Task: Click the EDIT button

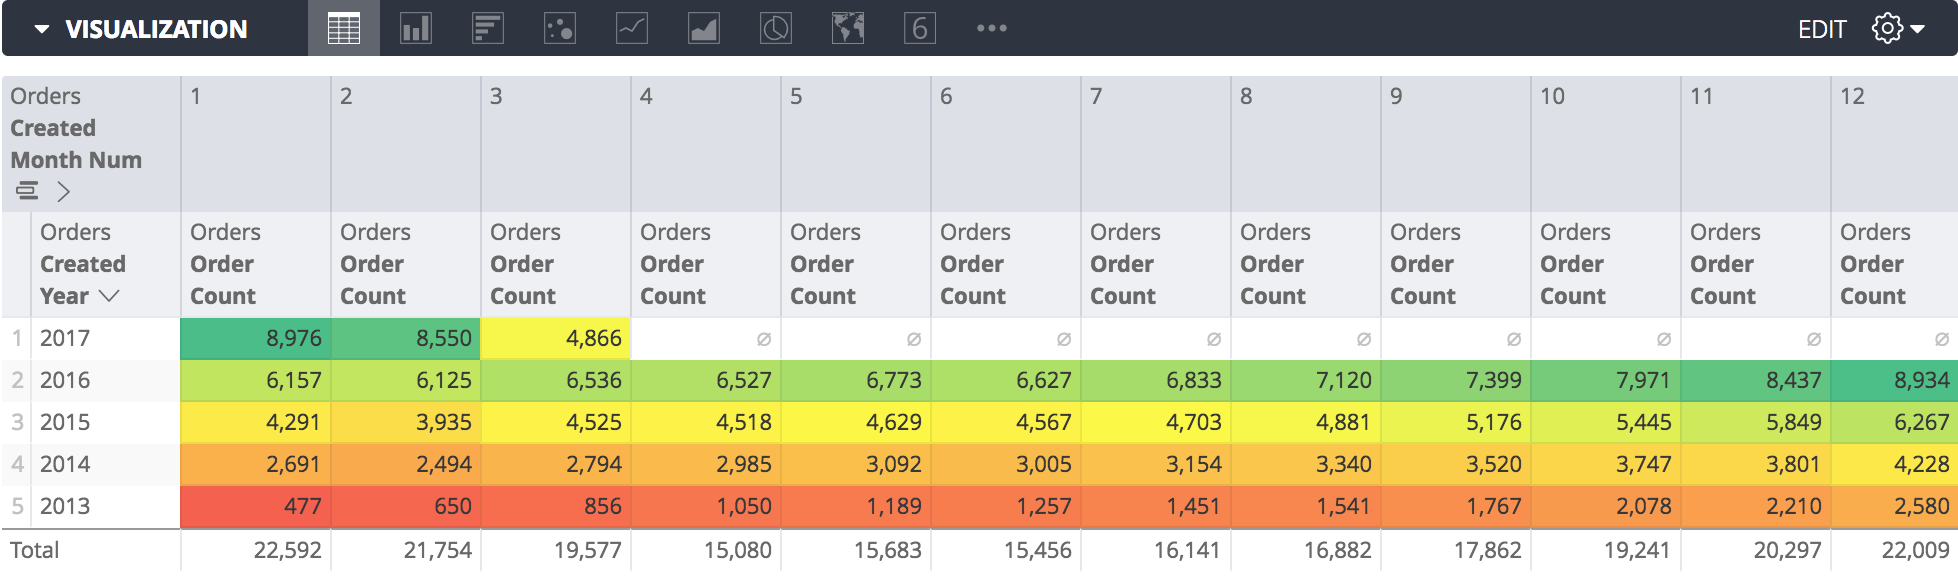Action: [1821, 29]
